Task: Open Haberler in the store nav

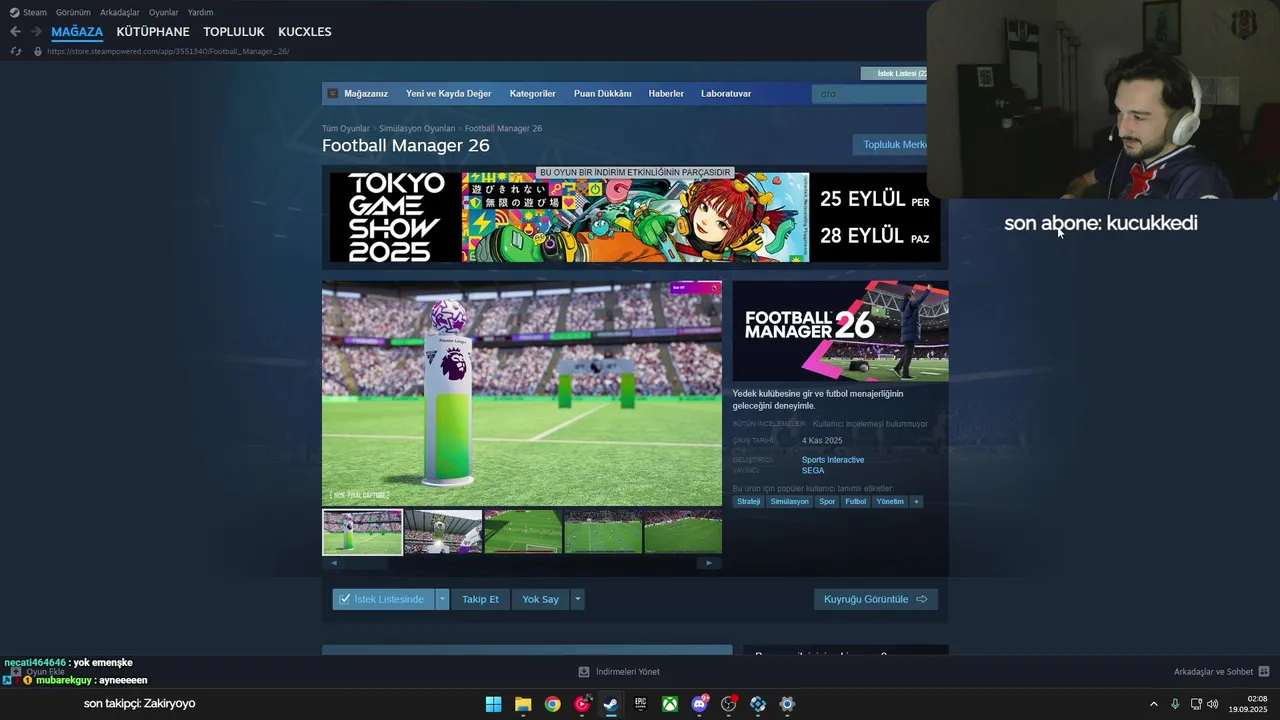Action: [x=666, y=94]
